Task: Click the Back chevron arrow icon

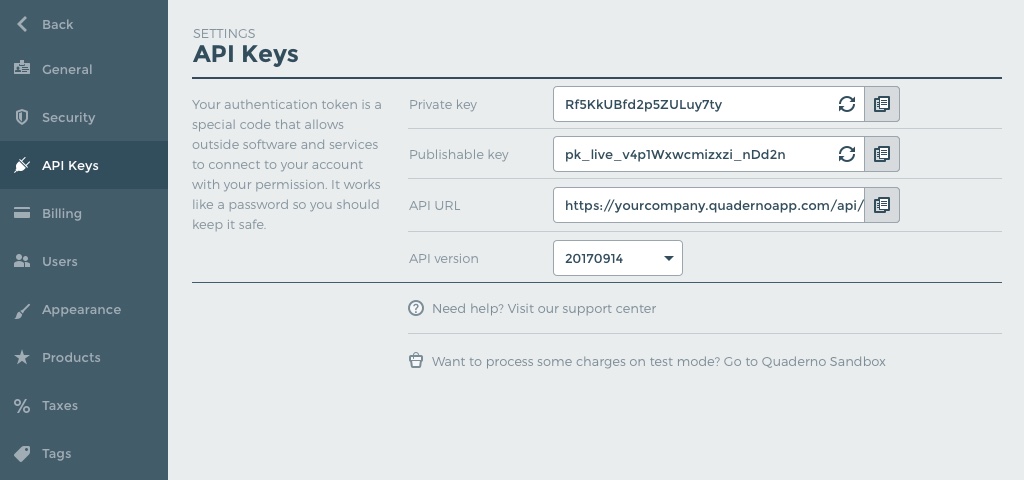Action: click(x=22, y=24)
